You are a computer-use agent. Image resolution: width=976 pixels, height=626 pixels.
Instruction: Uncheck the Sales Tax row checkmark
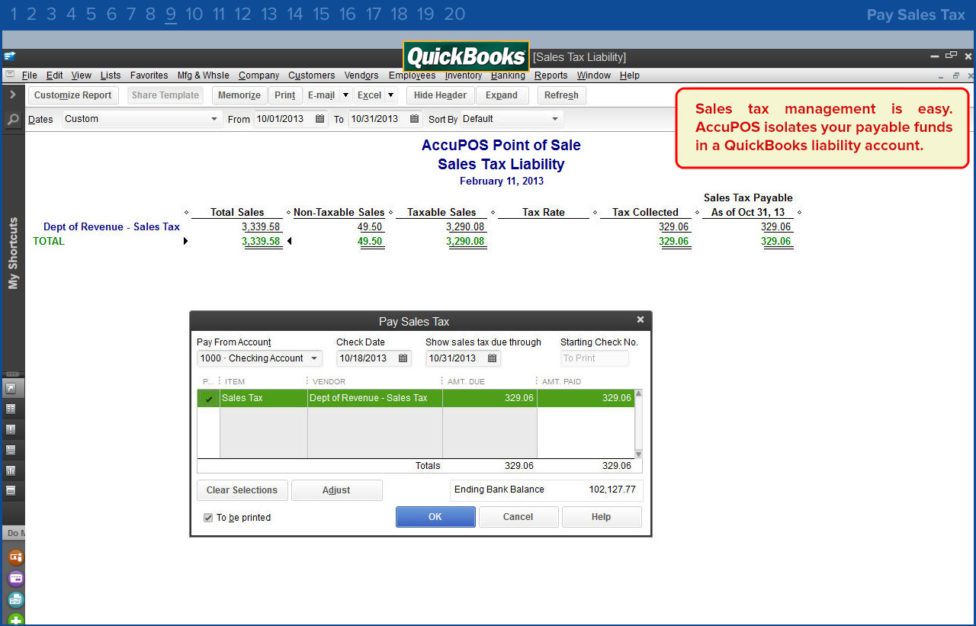pos(209,398)
